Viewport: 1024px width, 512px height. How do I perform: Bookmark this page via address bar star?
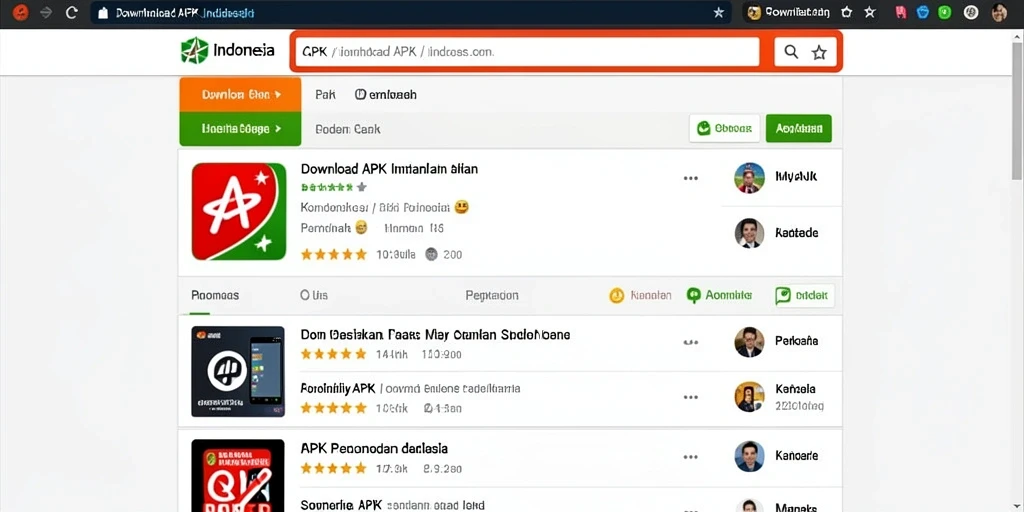coord(718,12)
